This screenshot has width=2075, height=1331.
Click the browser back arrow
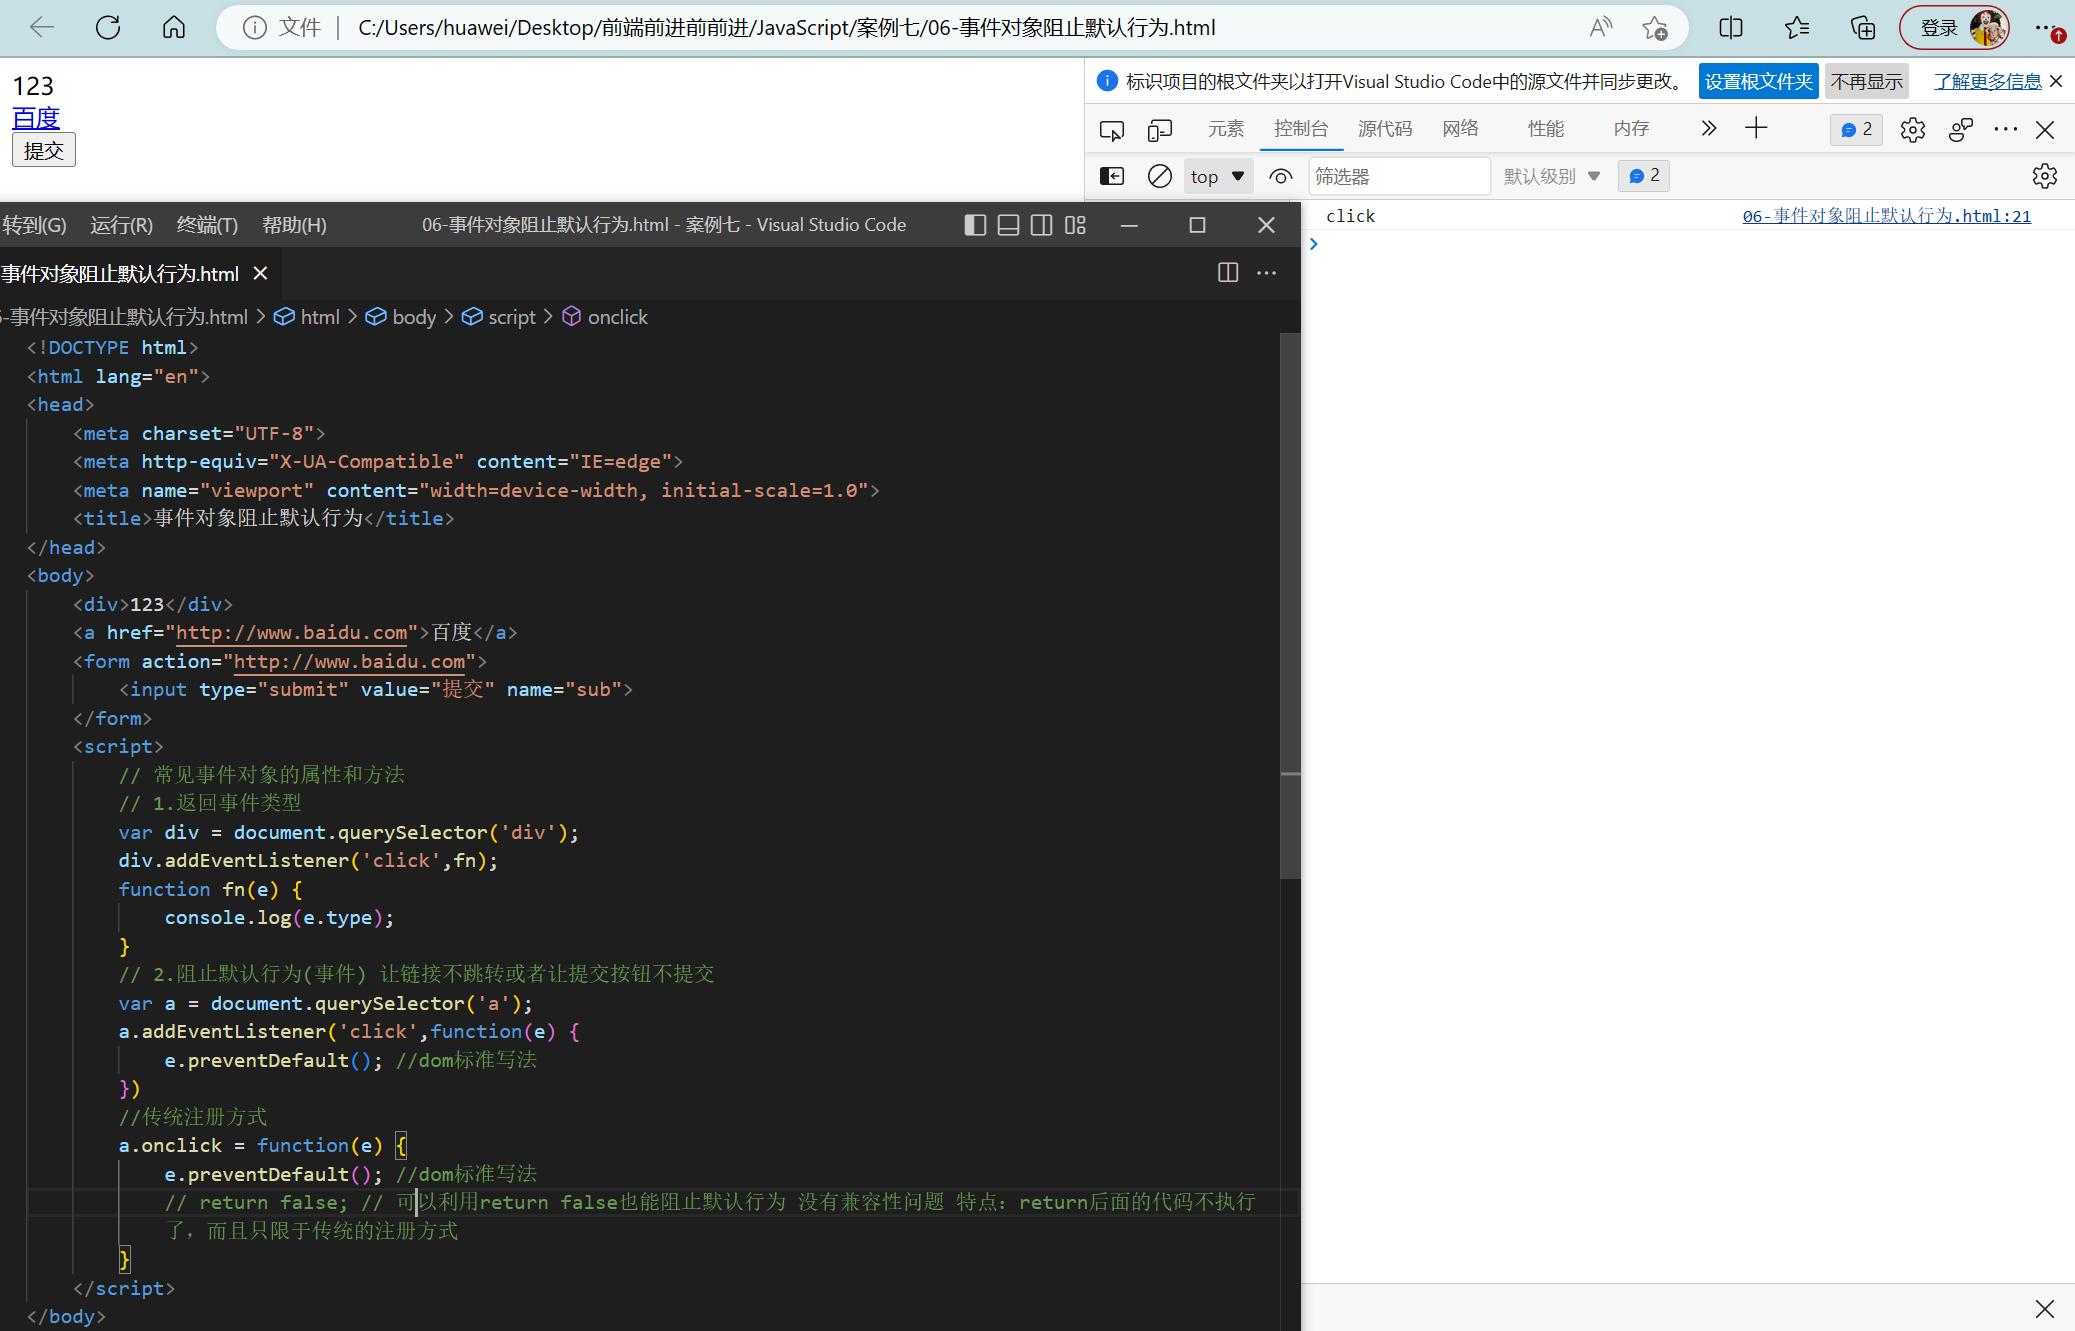[41, 27]
